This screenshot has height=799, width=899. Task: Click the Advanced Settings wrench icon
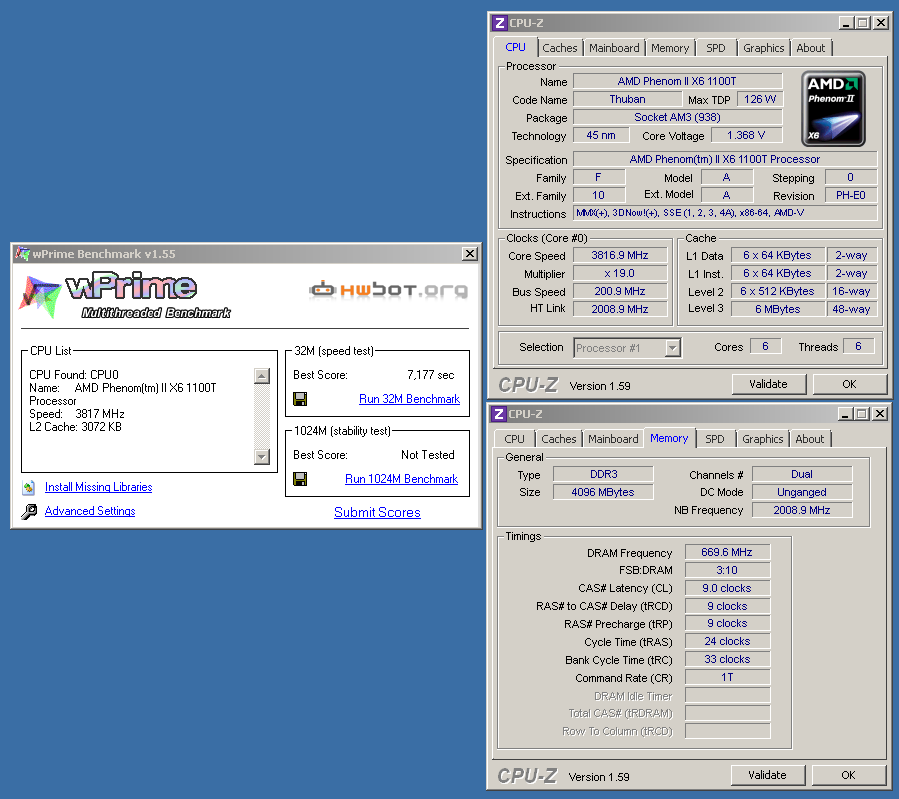pos(29,511)
